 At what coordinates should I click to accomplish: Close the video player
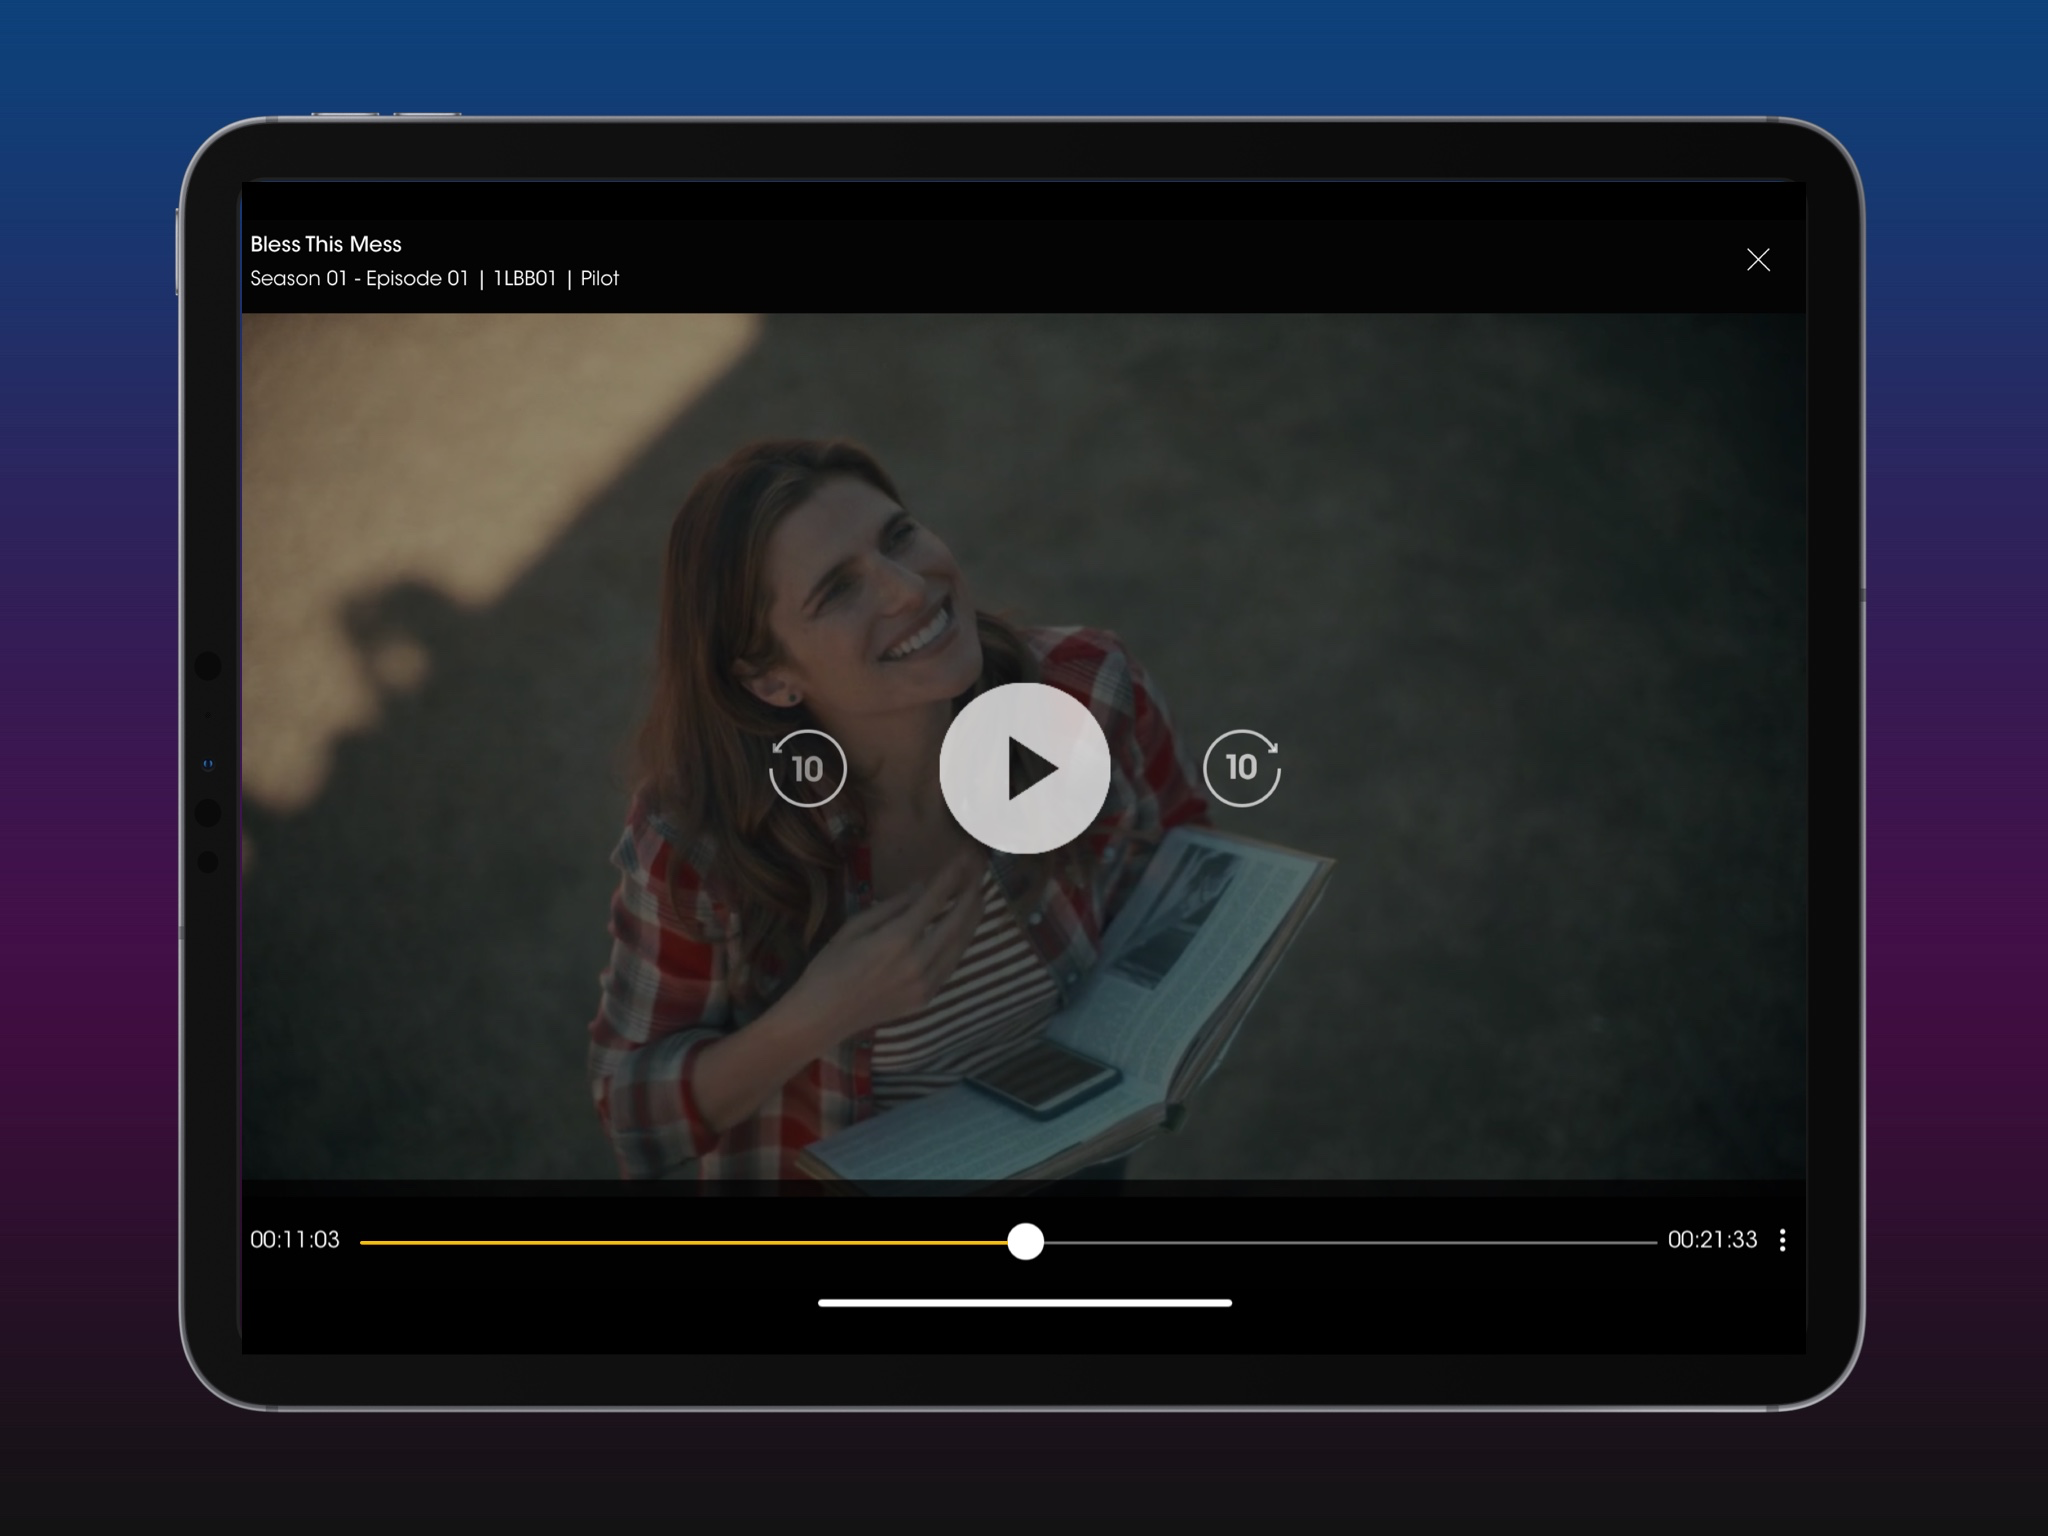tap(1758, 260)
